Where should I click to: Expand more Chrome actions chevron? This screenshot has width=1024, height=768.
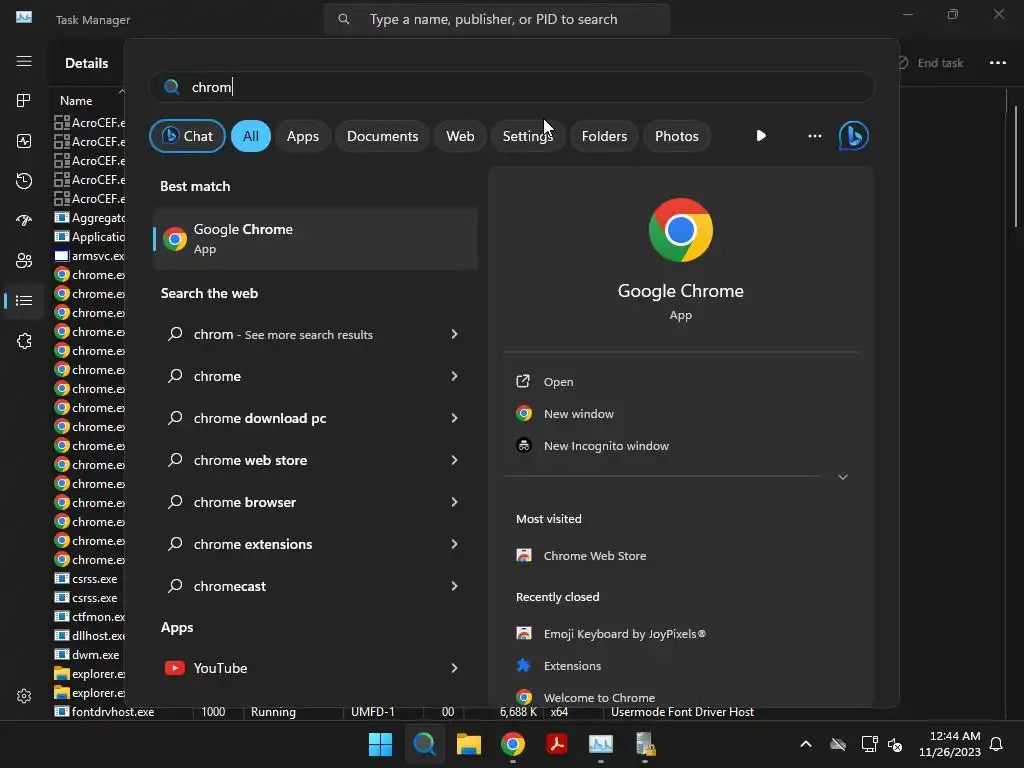tap(843, 477)
